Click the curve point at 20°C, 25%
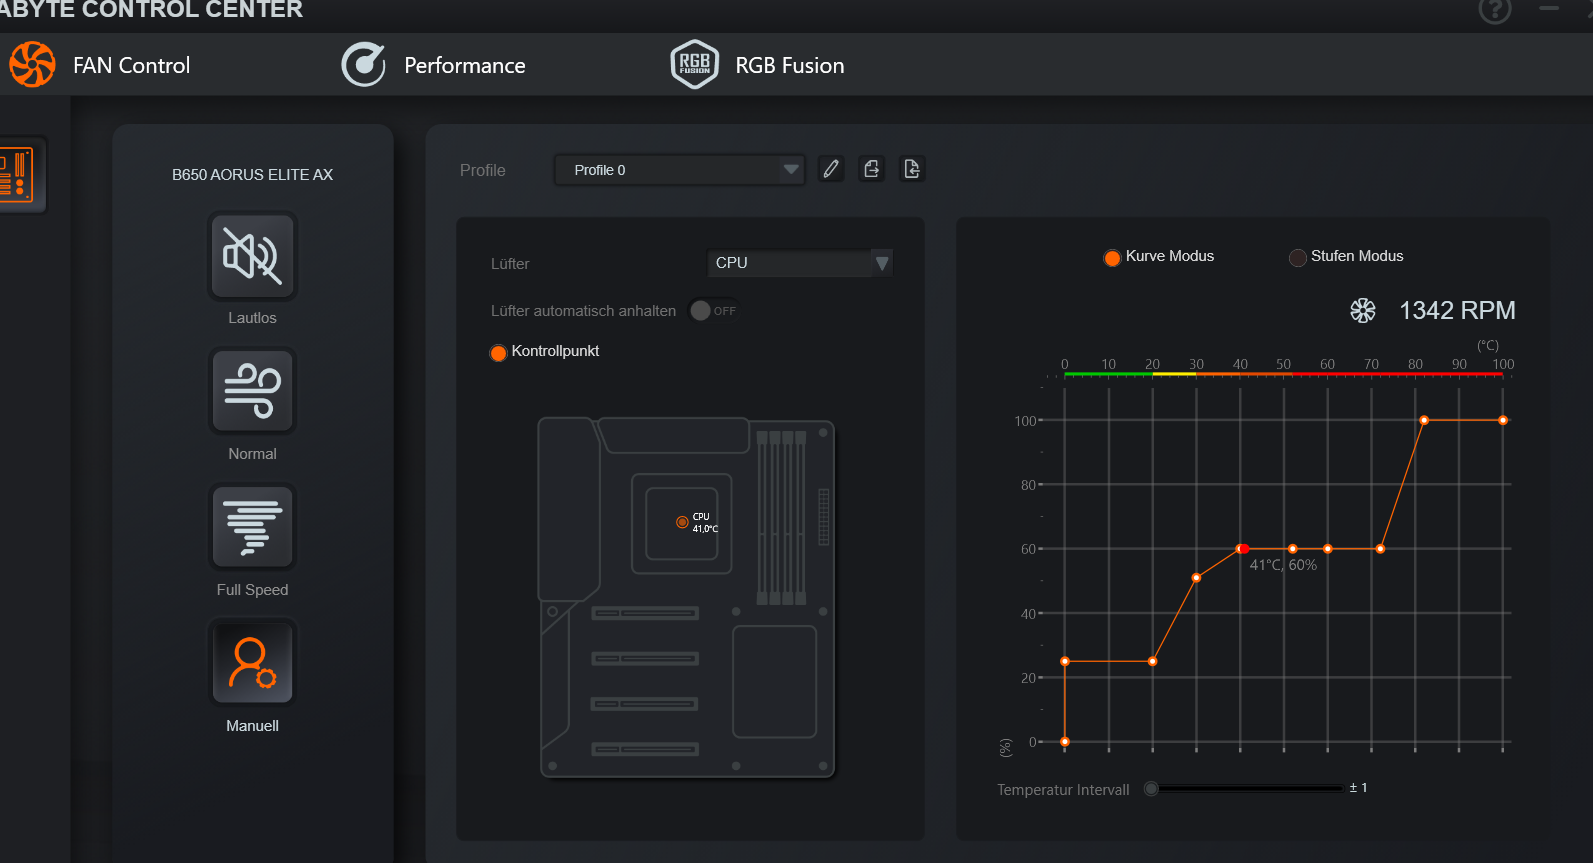 pyautogui.click(x=1153, y=662)
